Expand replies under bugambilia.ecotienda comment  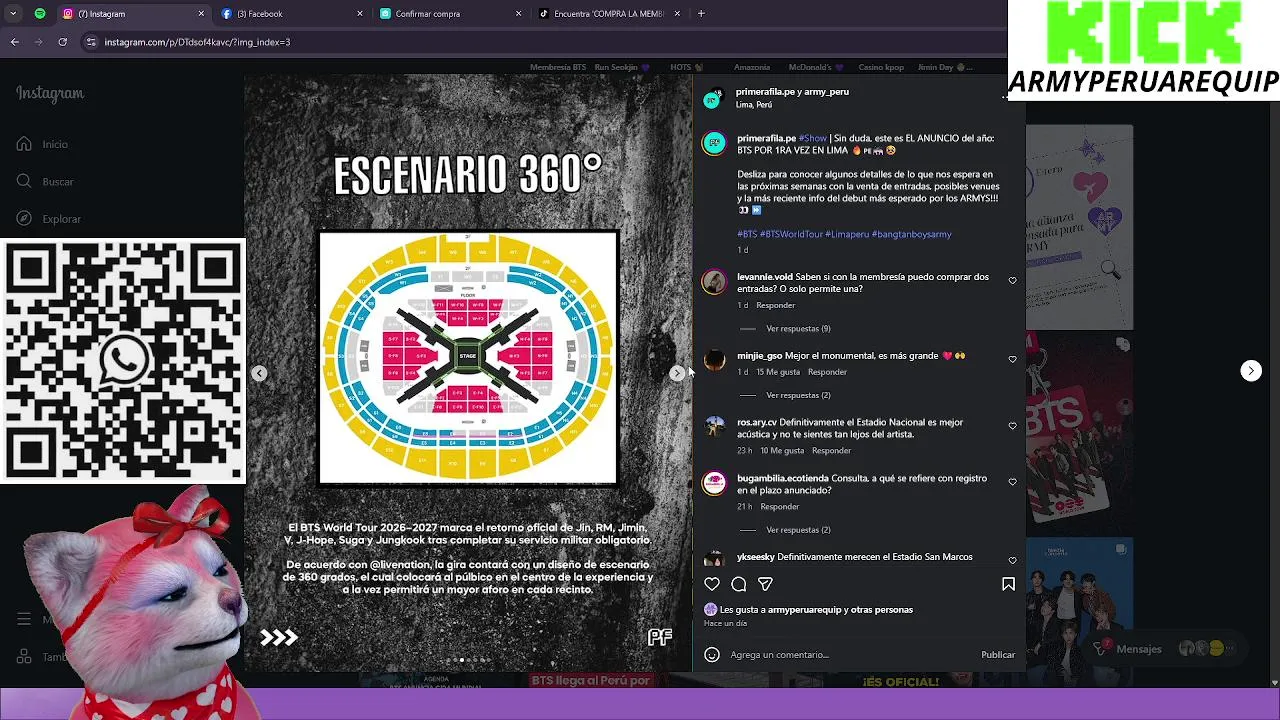tap(798, 529)
